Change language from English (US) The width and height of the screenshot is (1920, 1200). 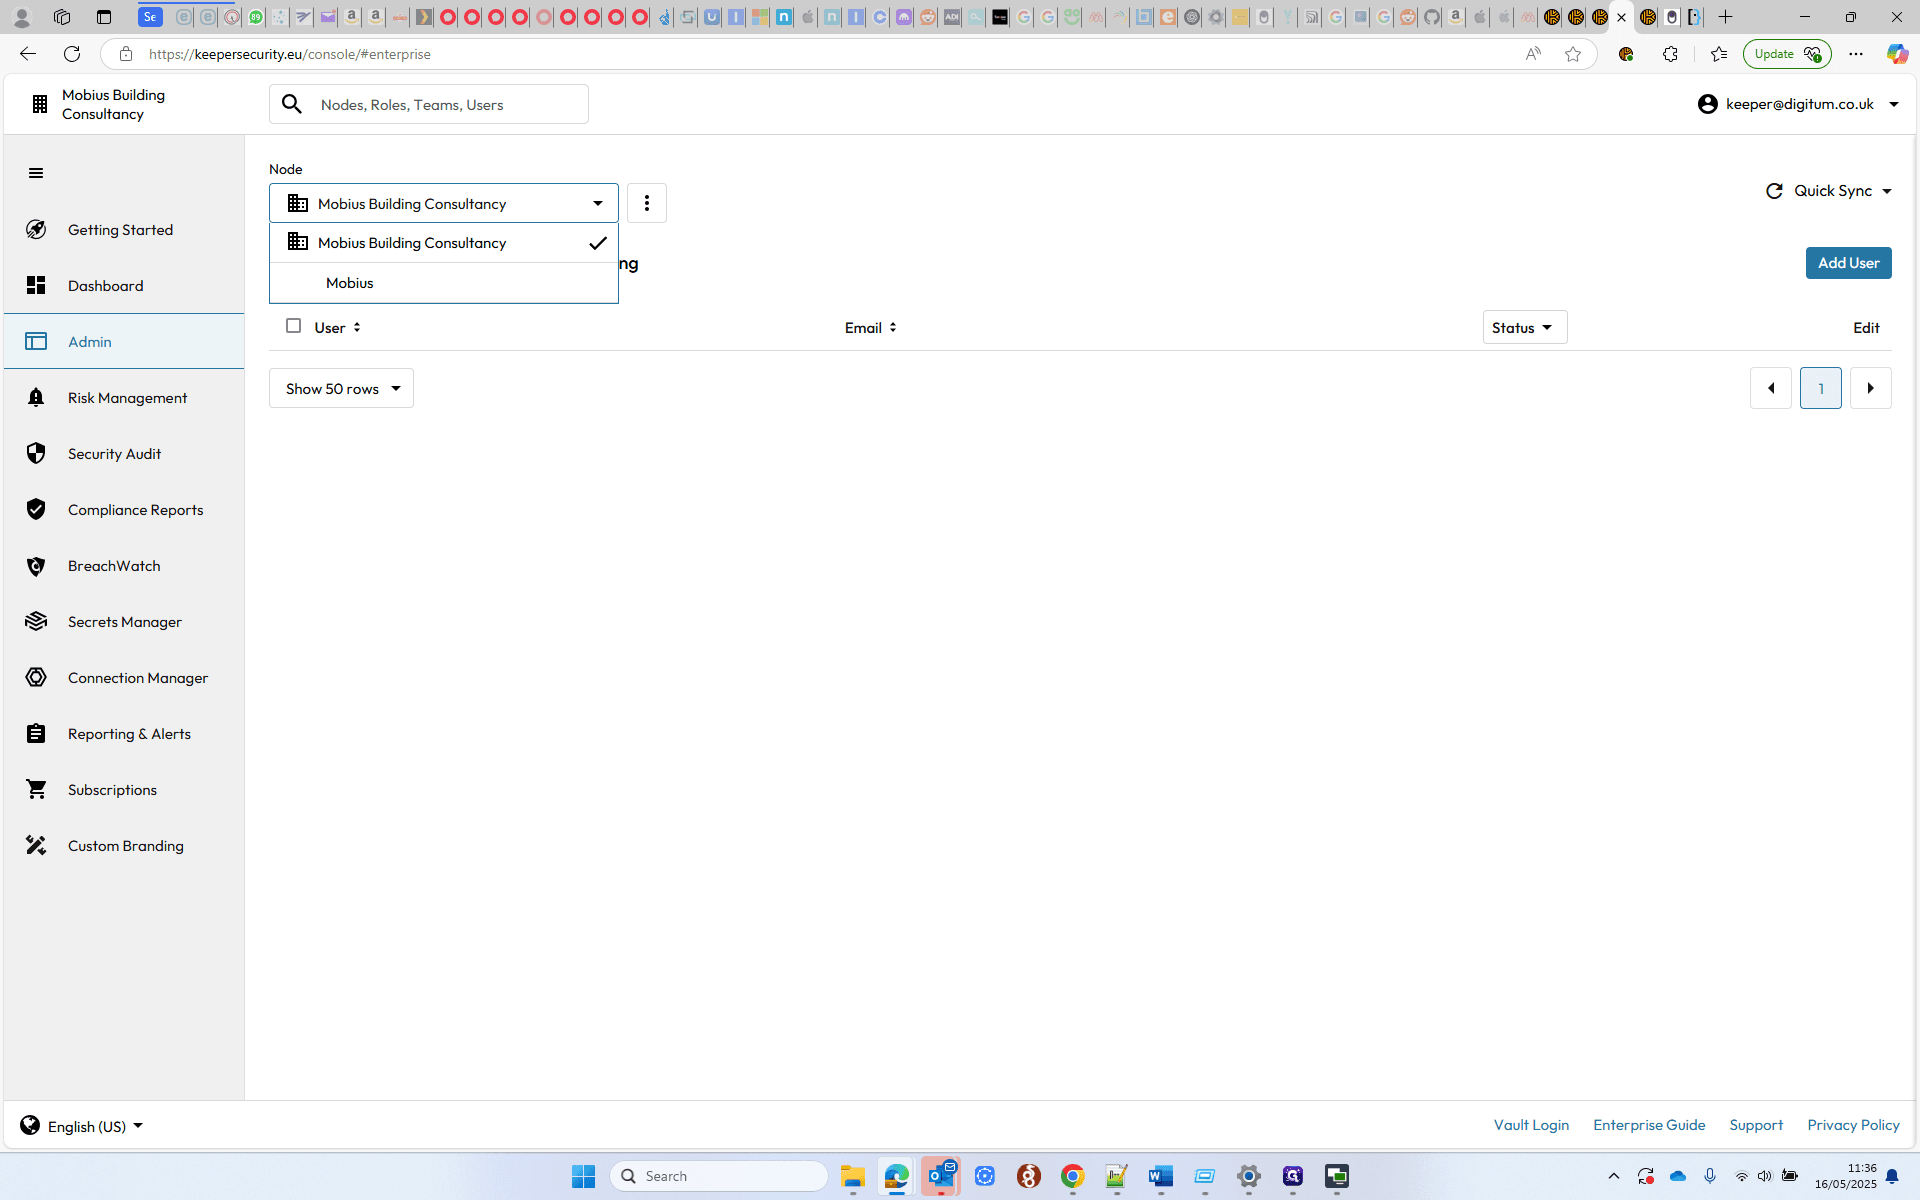[82, 1126]
